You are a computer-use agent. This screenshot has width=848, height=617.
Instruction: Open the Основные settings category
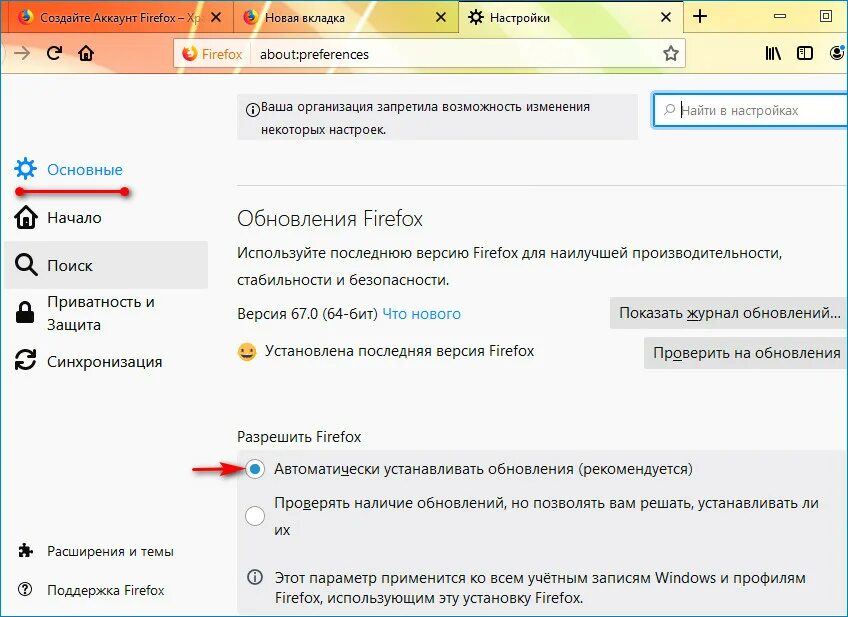point(105,169)
